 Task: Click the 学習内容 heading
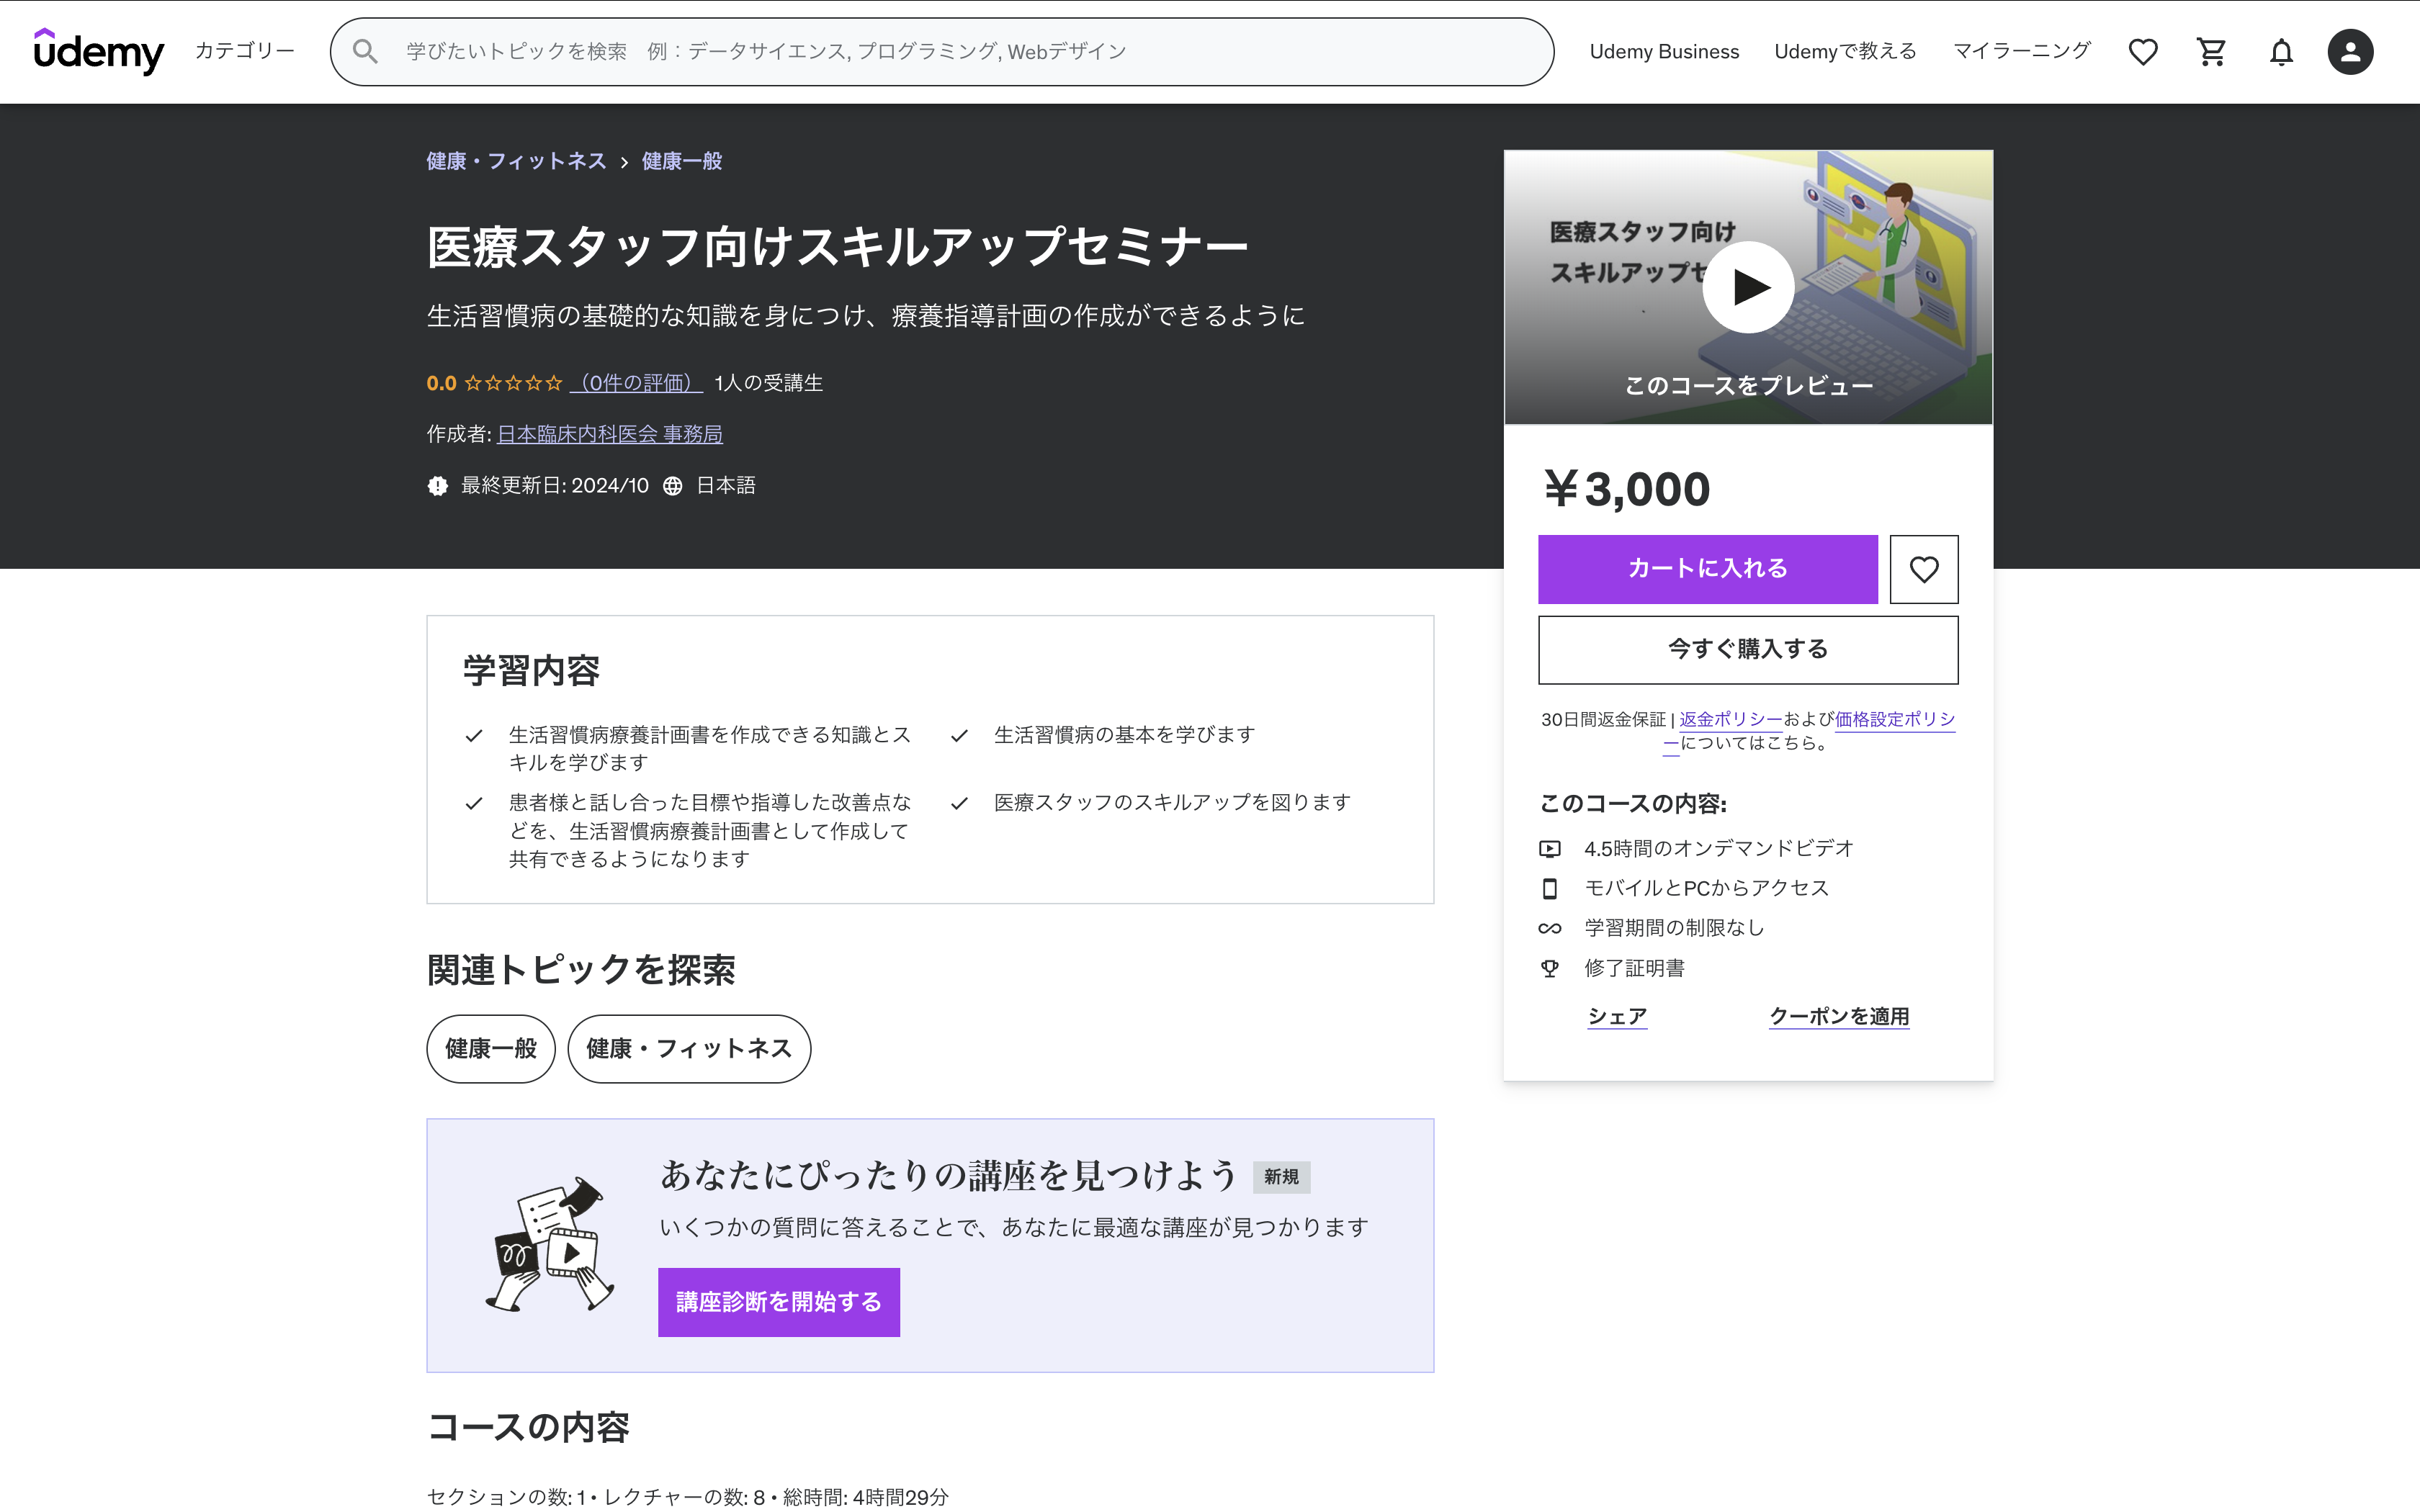pyautogui.click(x=531, y=670)
